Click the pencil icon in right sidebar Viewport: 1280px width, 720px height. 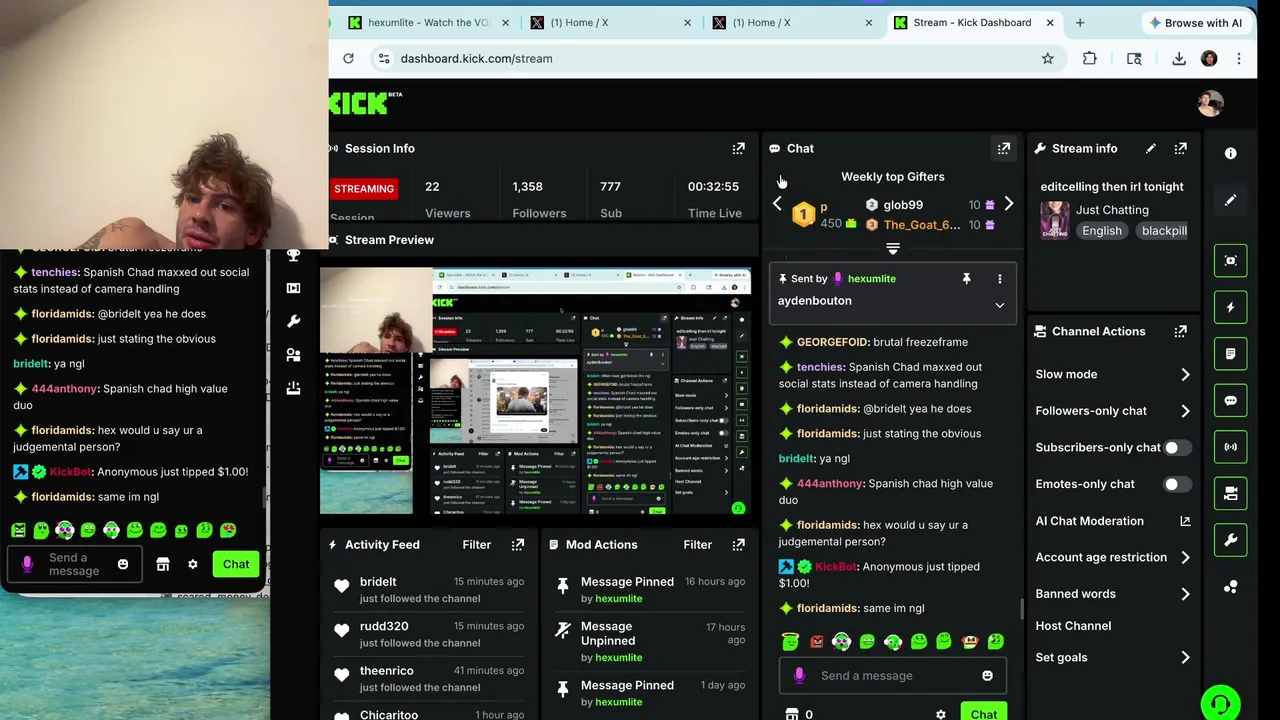tap(1230, 200)
